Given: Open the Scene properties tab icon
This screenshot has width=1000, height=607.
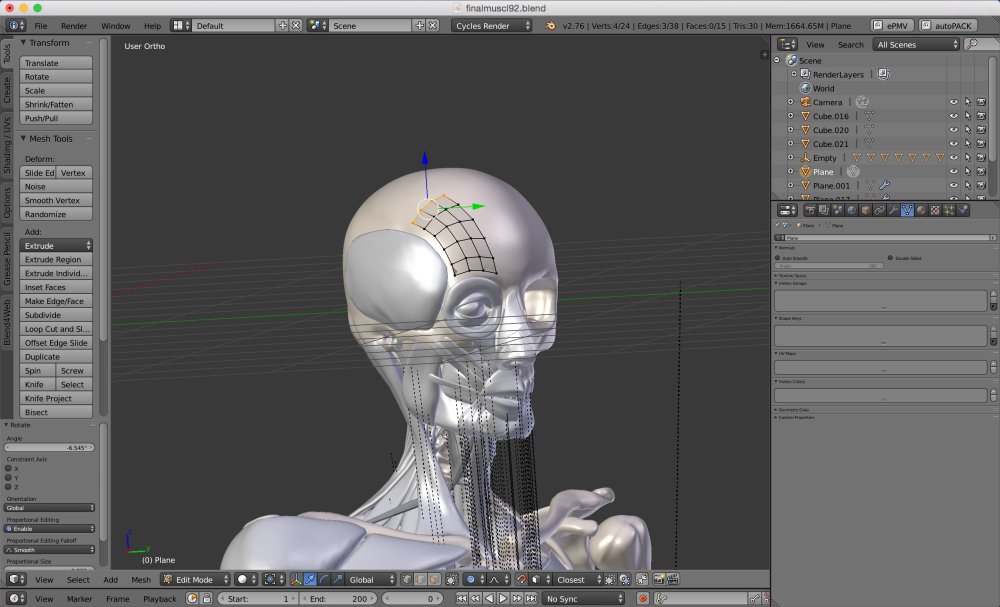Looking at the screenshot, I should [838, 210].
